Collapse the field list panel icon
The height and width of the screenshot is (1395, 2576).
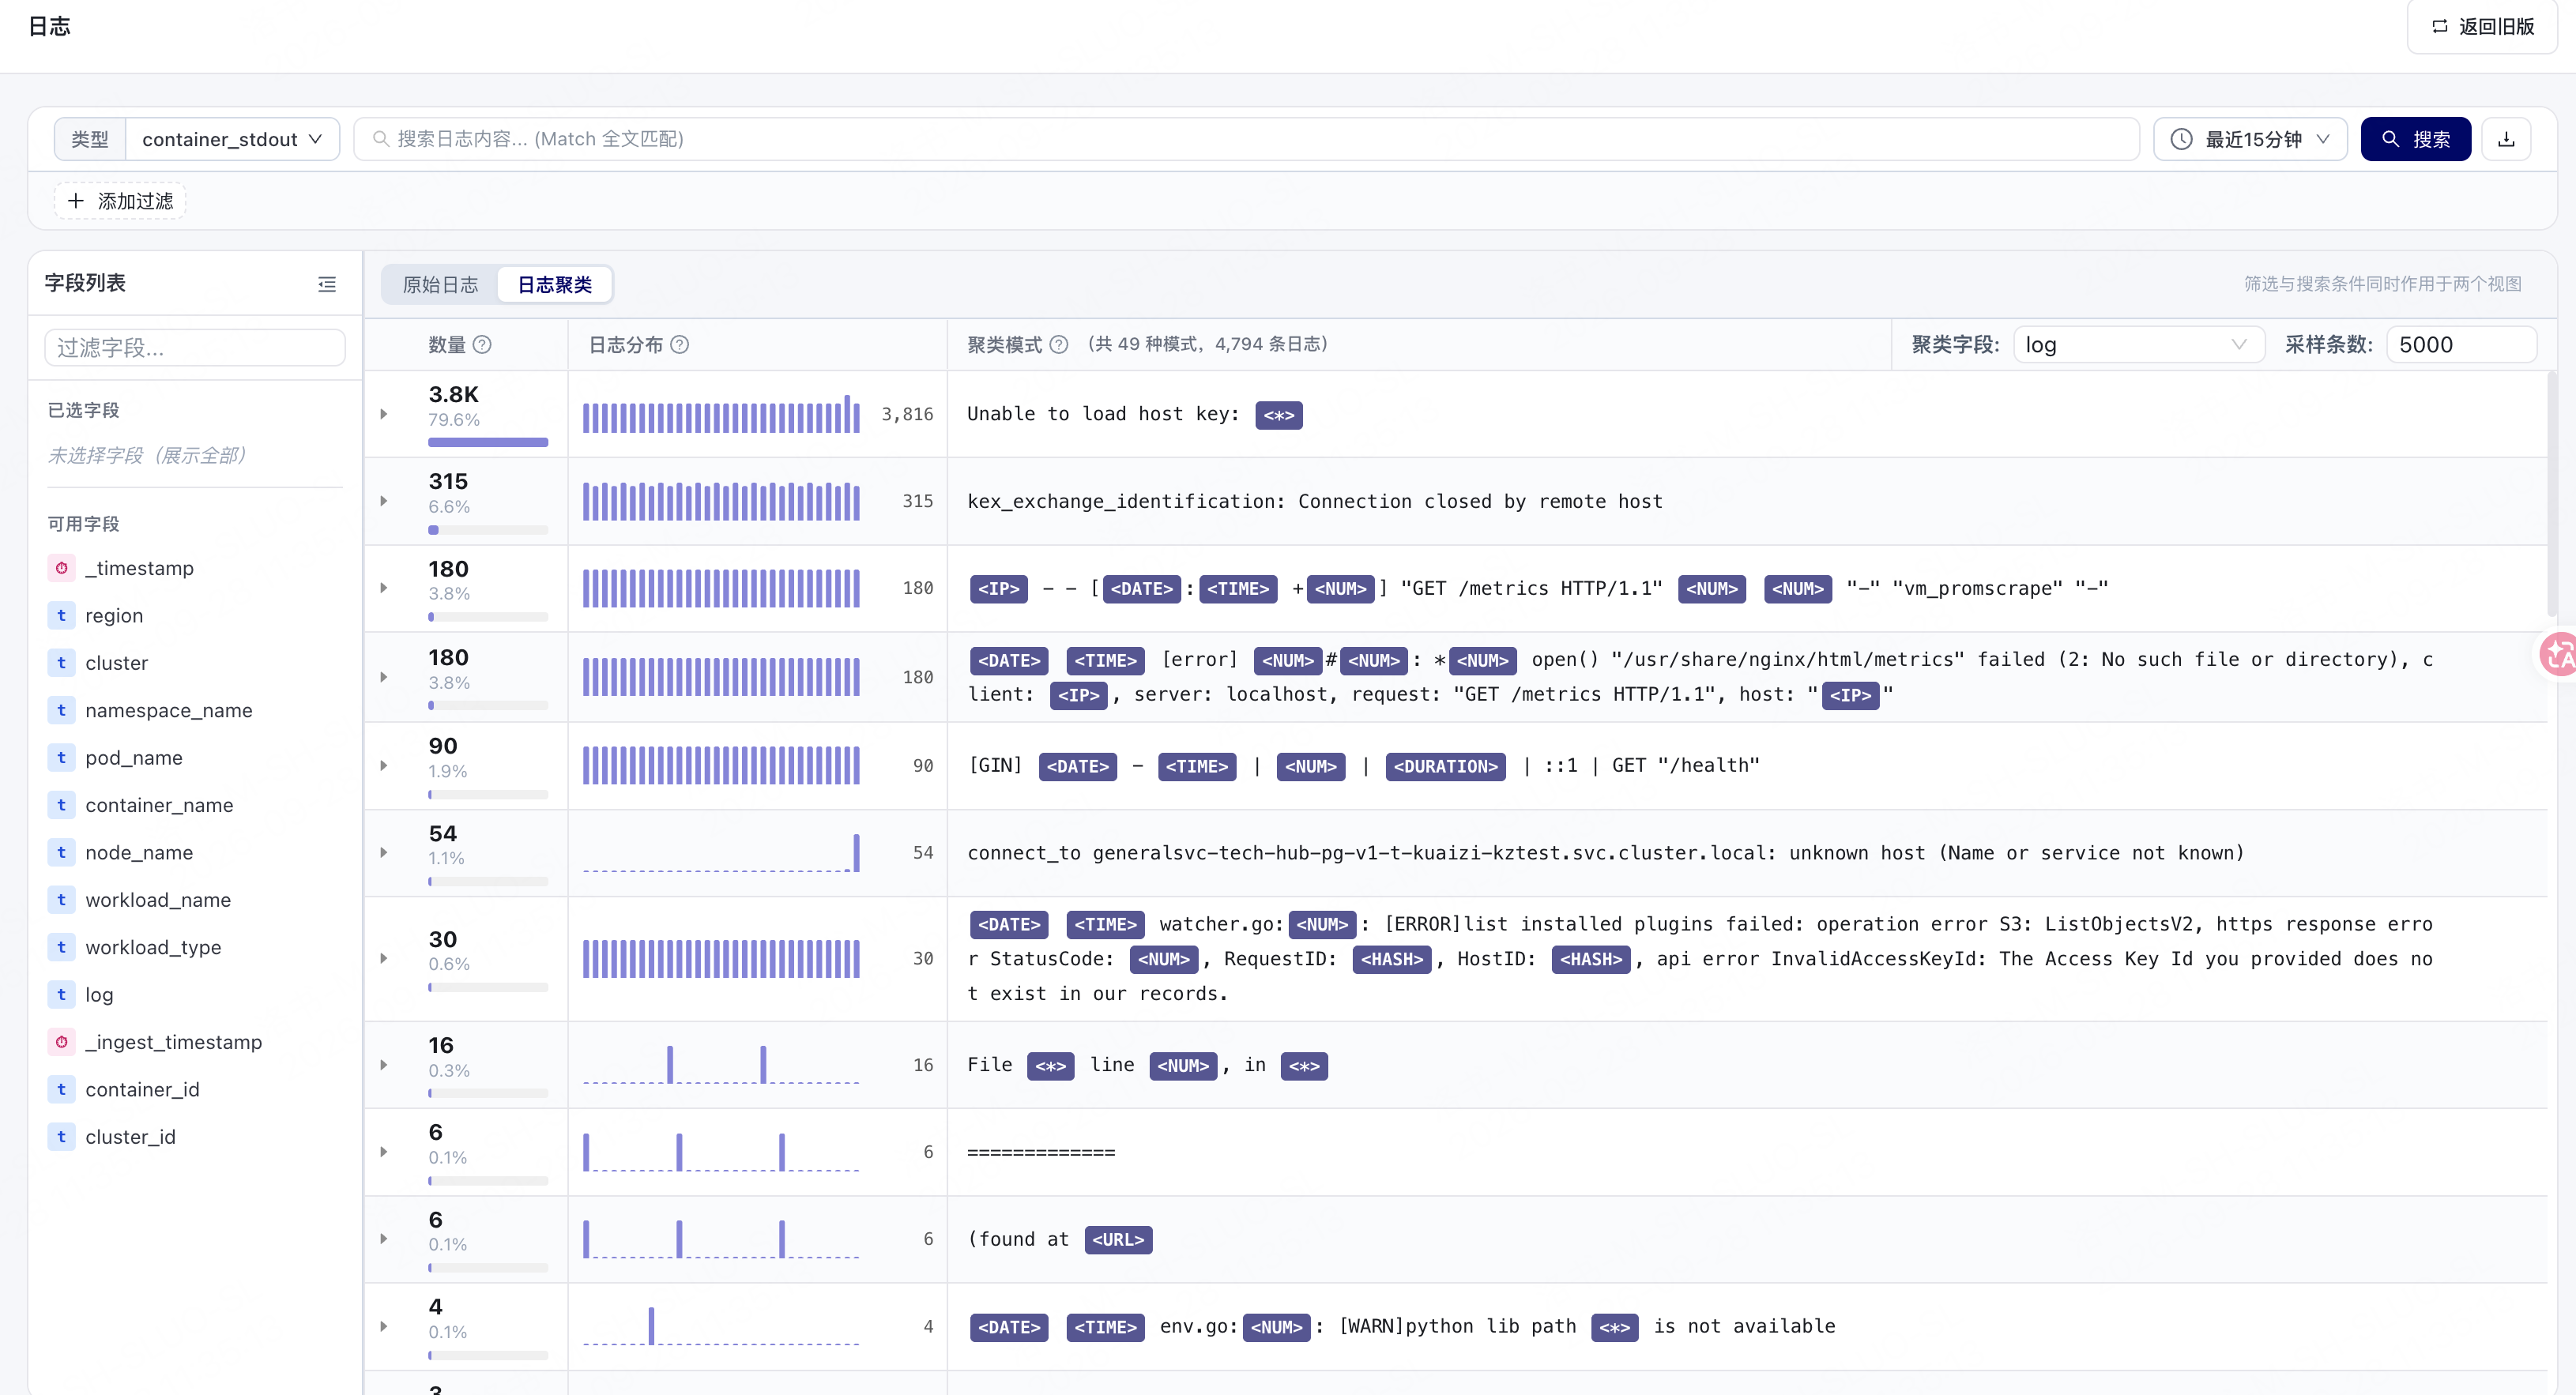click(327, 284)
